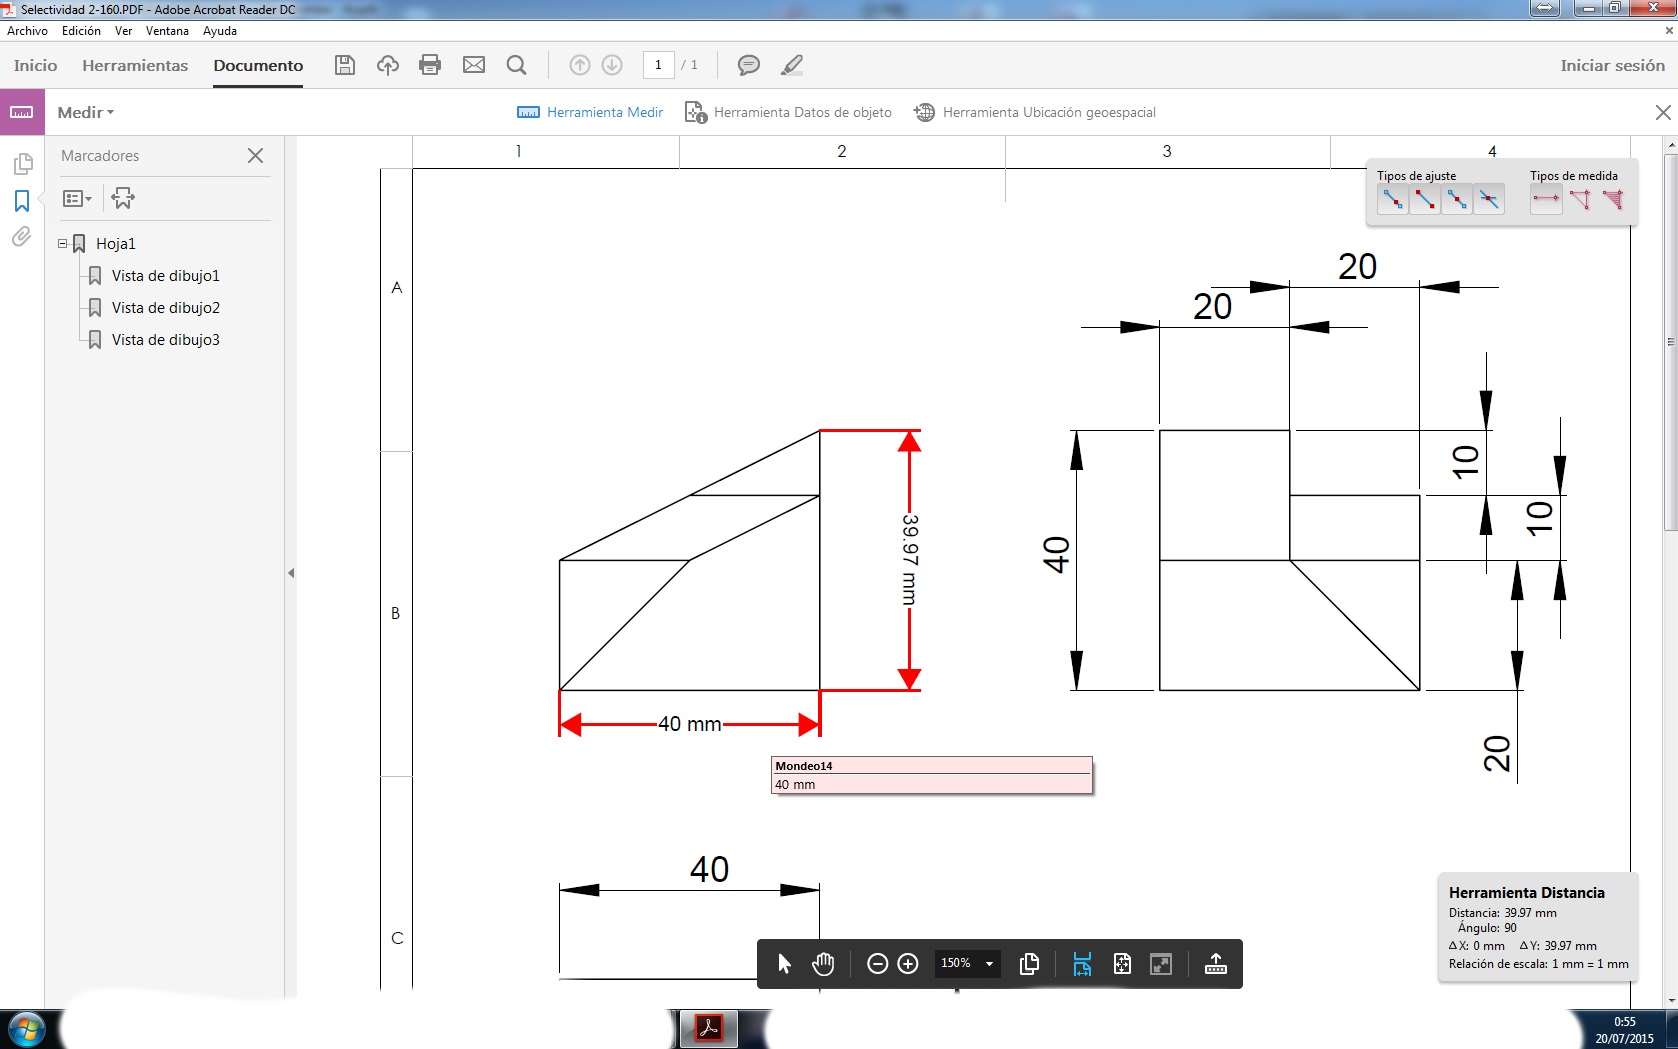Select the Hoja1 bookmark
Image resolution: width=1678 pixels, height=1049 pixels.
(115, 243)
